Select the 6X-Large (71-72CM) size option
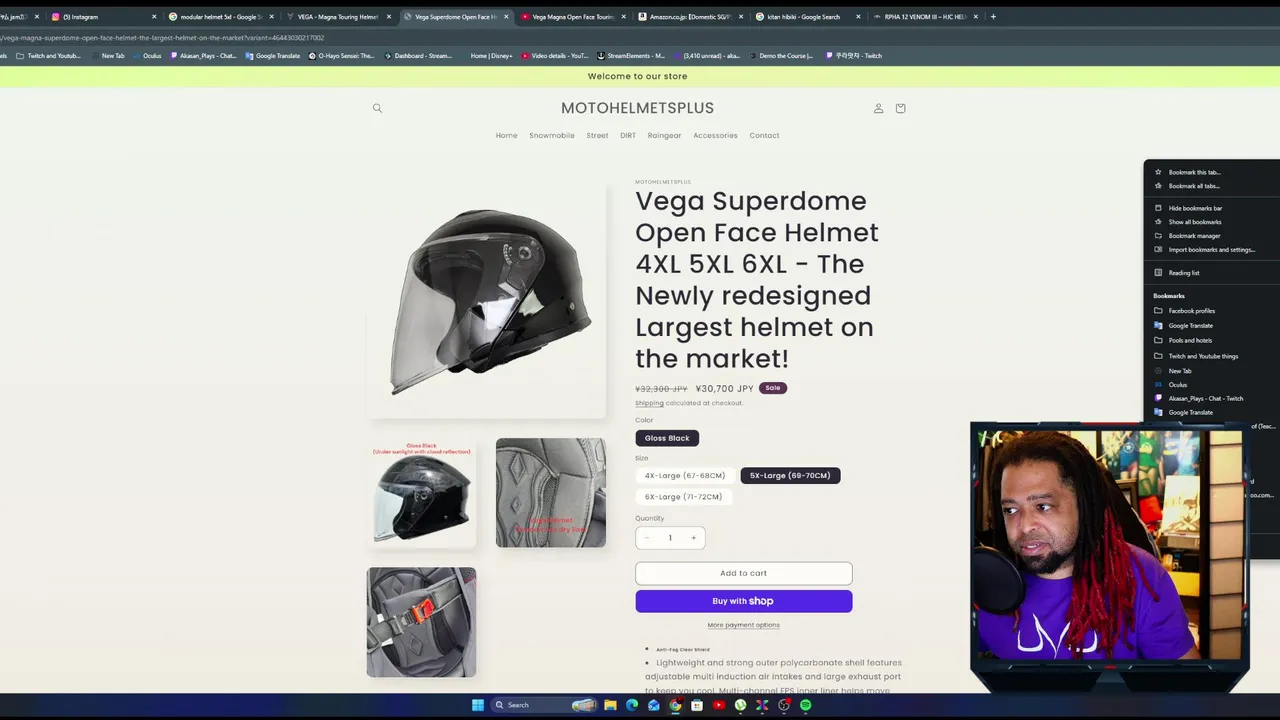The height and width of the screenshot is (720, 1280). pyautogui.click(x=683, y=497)
